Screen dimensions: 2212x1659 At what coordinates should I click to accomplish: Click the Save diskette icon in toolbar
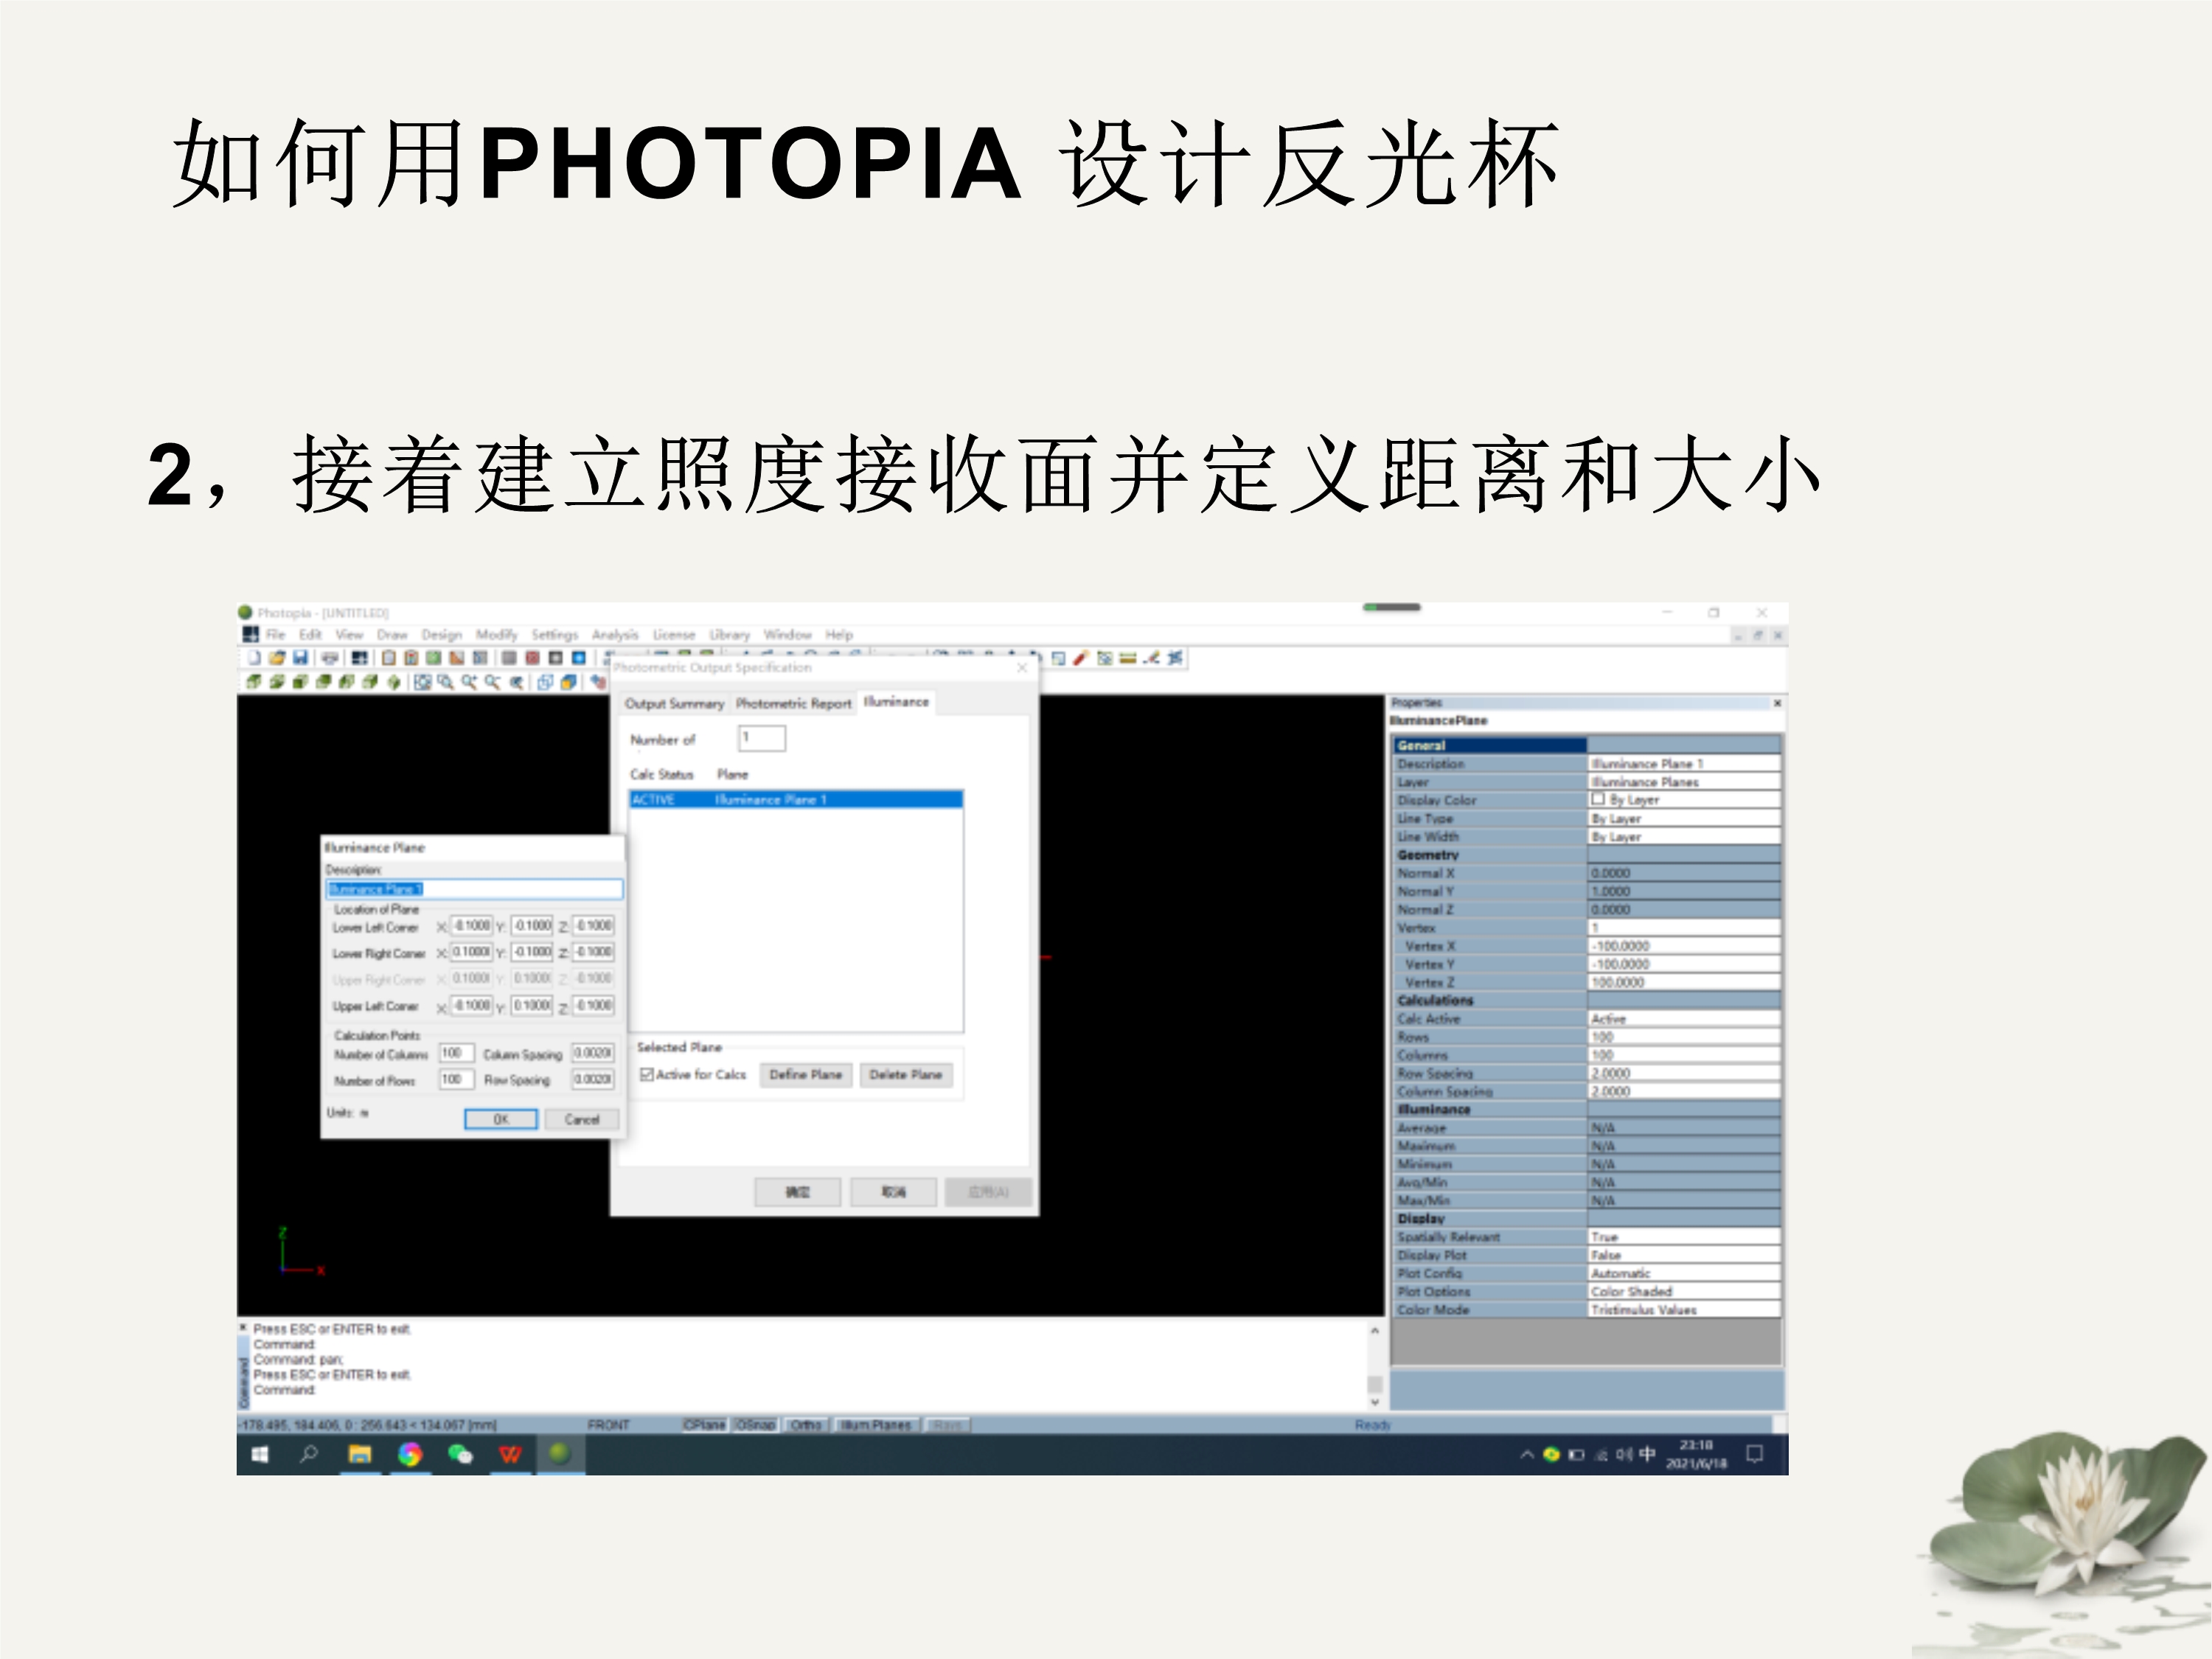[x=299, y=658]
